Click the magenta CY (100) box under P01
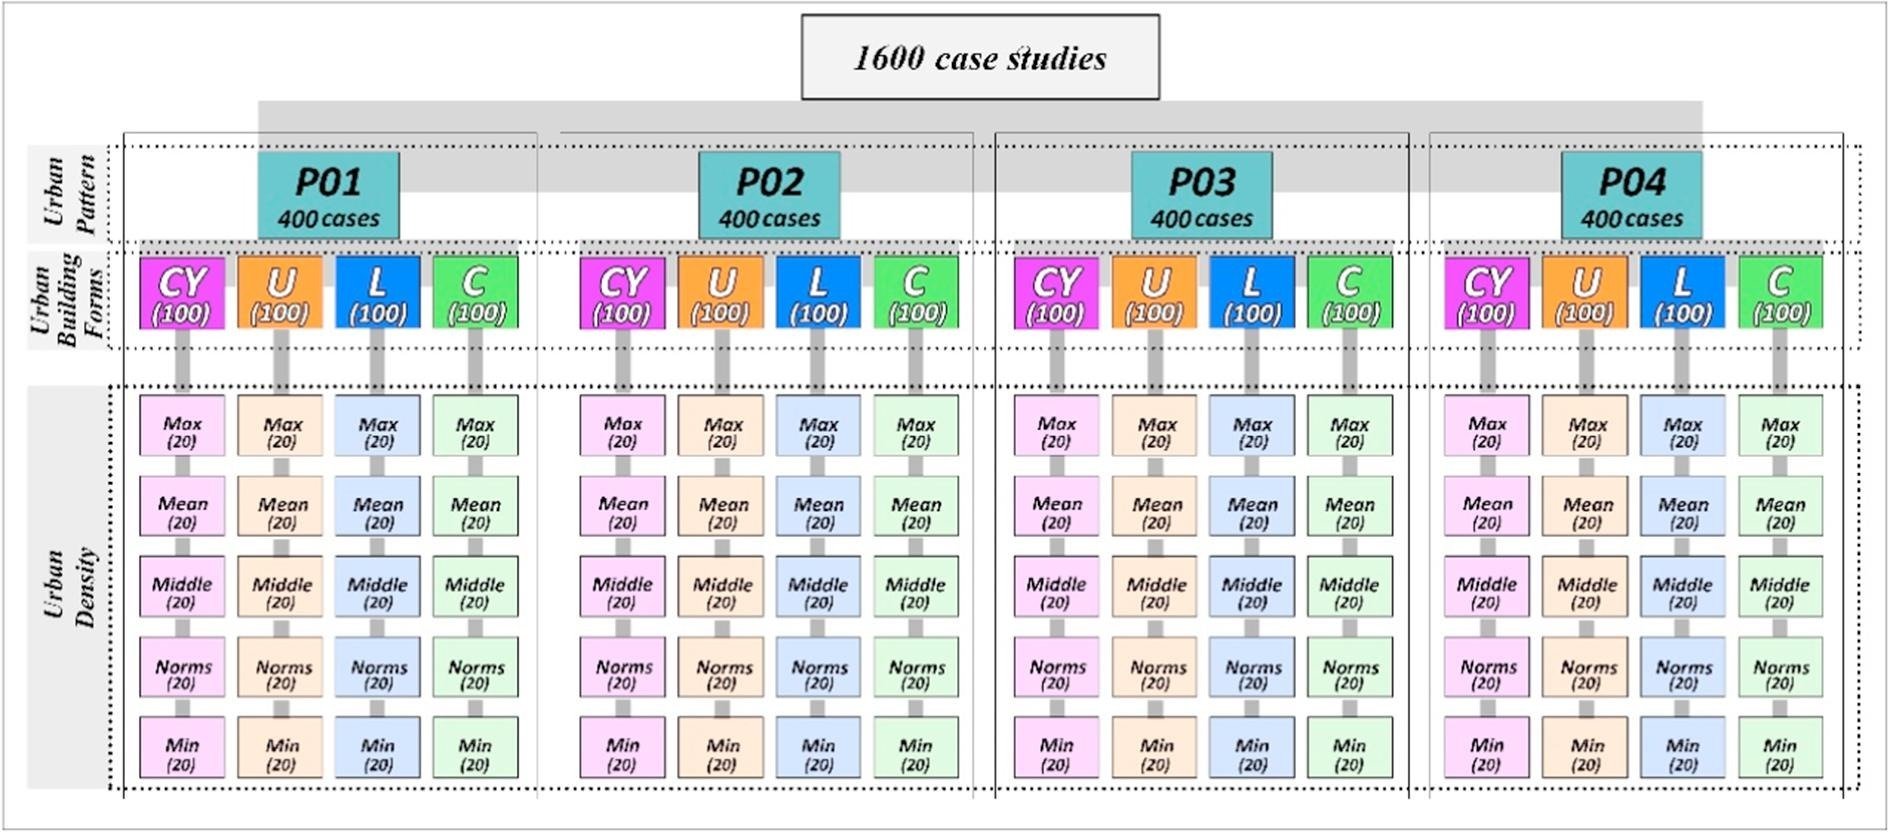This screenshot has width=1890, height=833. point(182,293)
